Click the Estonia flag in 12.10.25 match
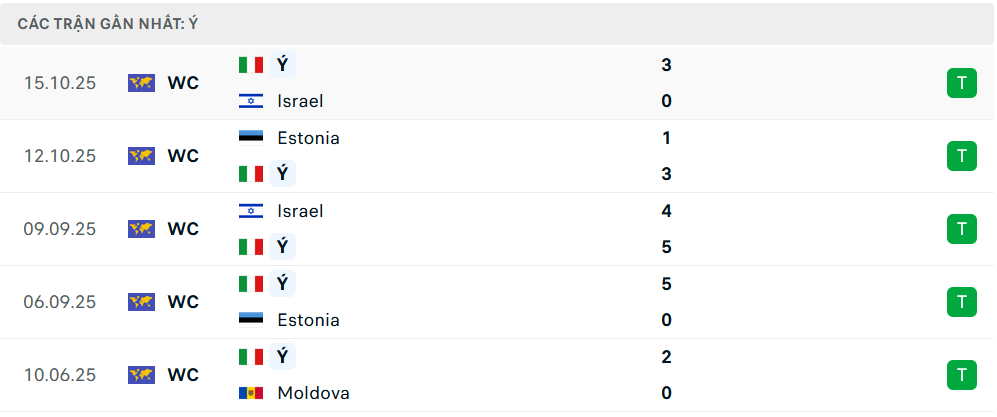Viewport: 997px width, 417px height. click(251, 138)
